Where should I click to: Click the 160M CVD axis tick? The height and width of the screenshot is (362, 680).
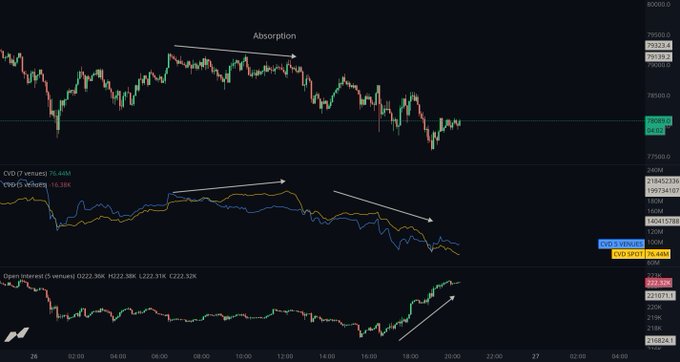pyautogui.click(x=655, y=211)
